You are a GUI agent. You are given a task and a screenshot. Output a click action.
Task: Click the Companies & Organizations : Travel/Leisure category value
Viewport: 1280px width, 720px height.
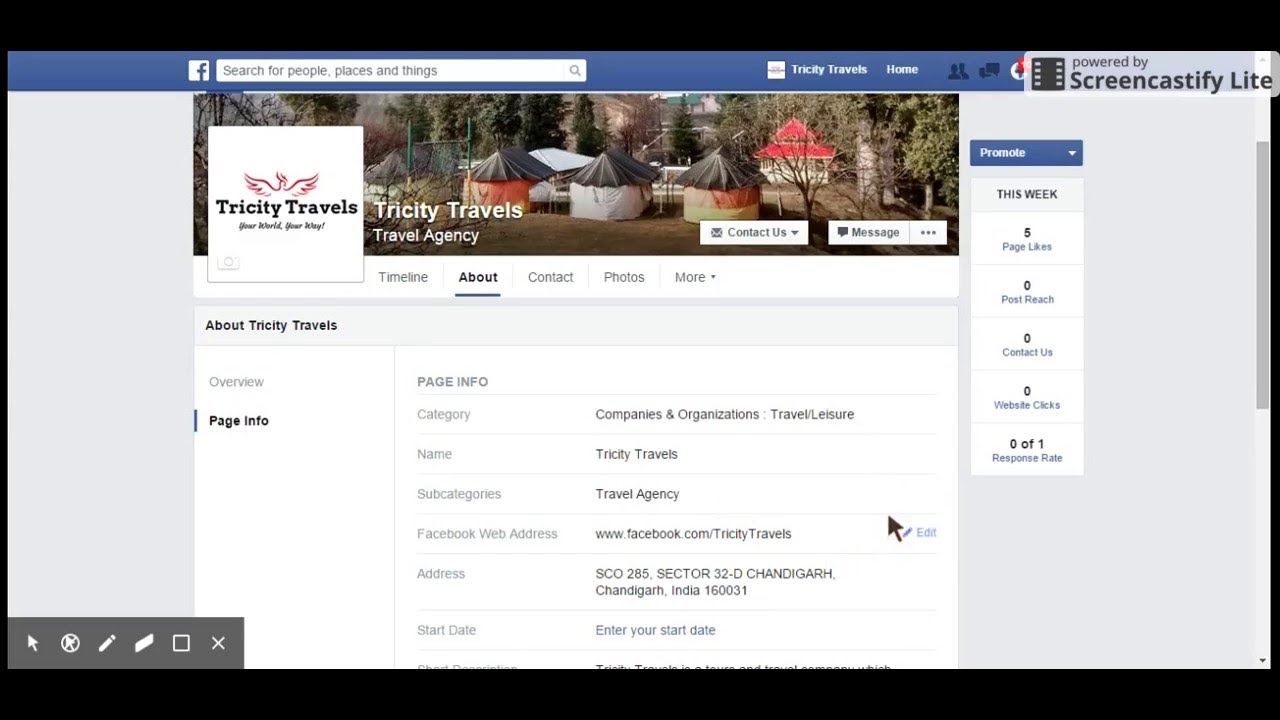tap(725, 414)
